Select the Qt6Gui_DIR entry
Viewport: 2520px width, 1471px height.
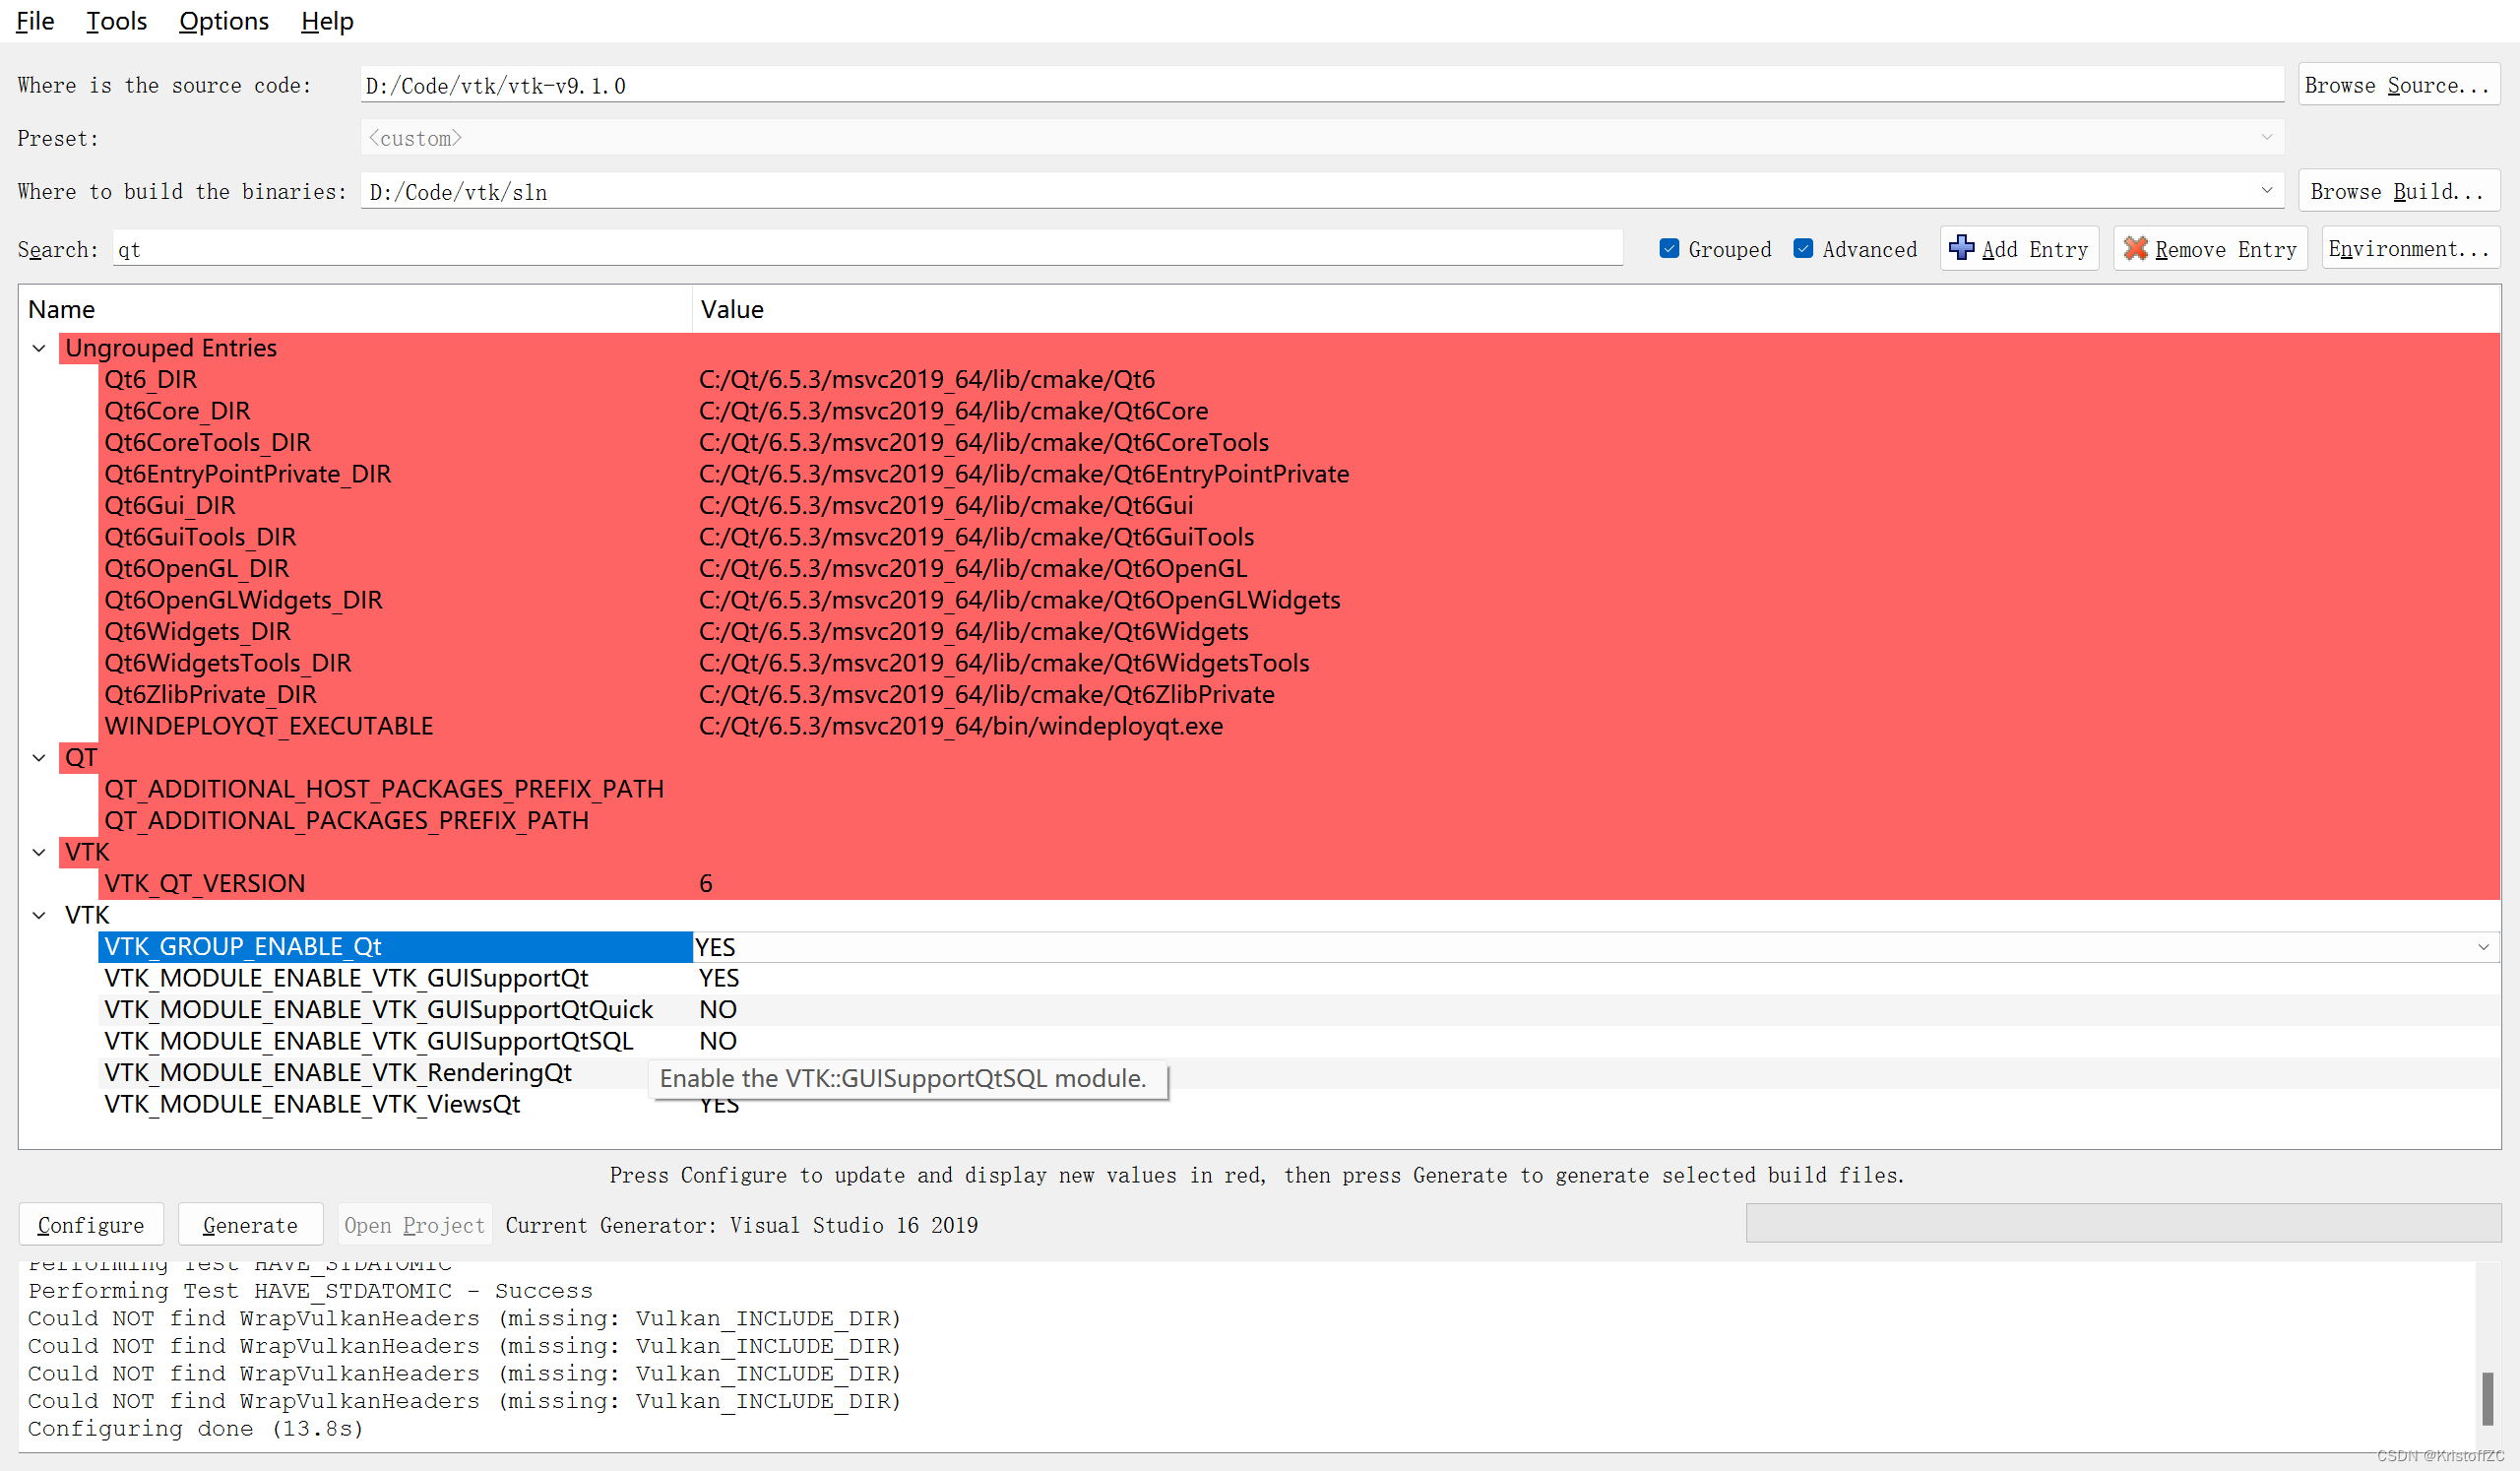(x=170, y=505)
